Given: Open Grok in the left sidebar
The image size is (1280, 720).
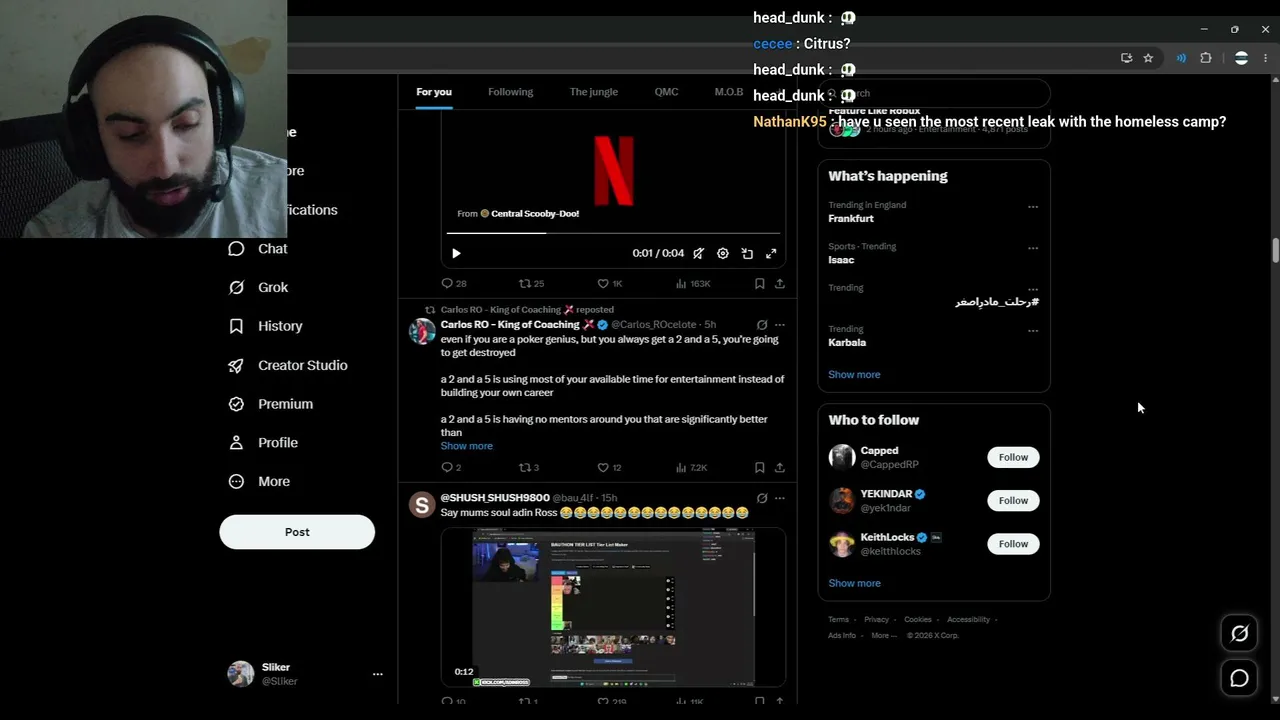Looking at the screenshot, I should [258, 287].
